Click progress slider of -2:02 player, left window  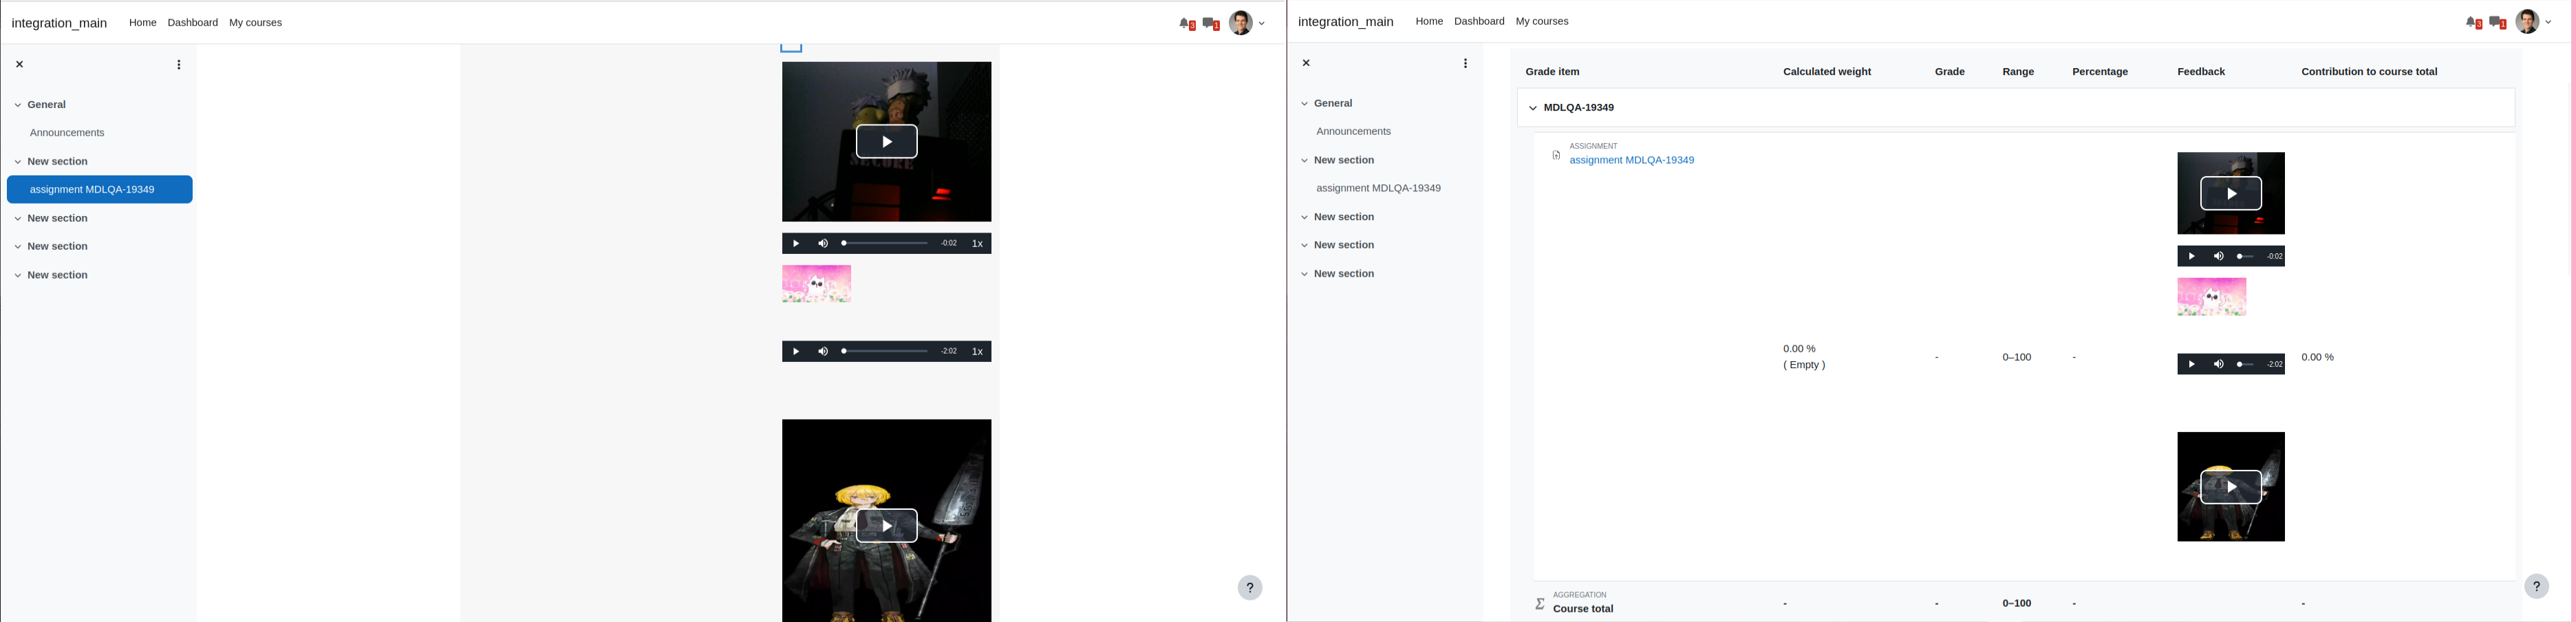(x=885, y=352)
